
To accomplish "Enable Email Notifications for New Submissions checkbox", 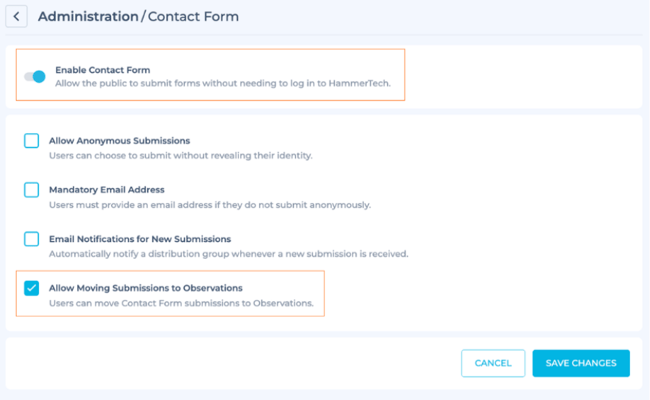I will coord(31,239).
